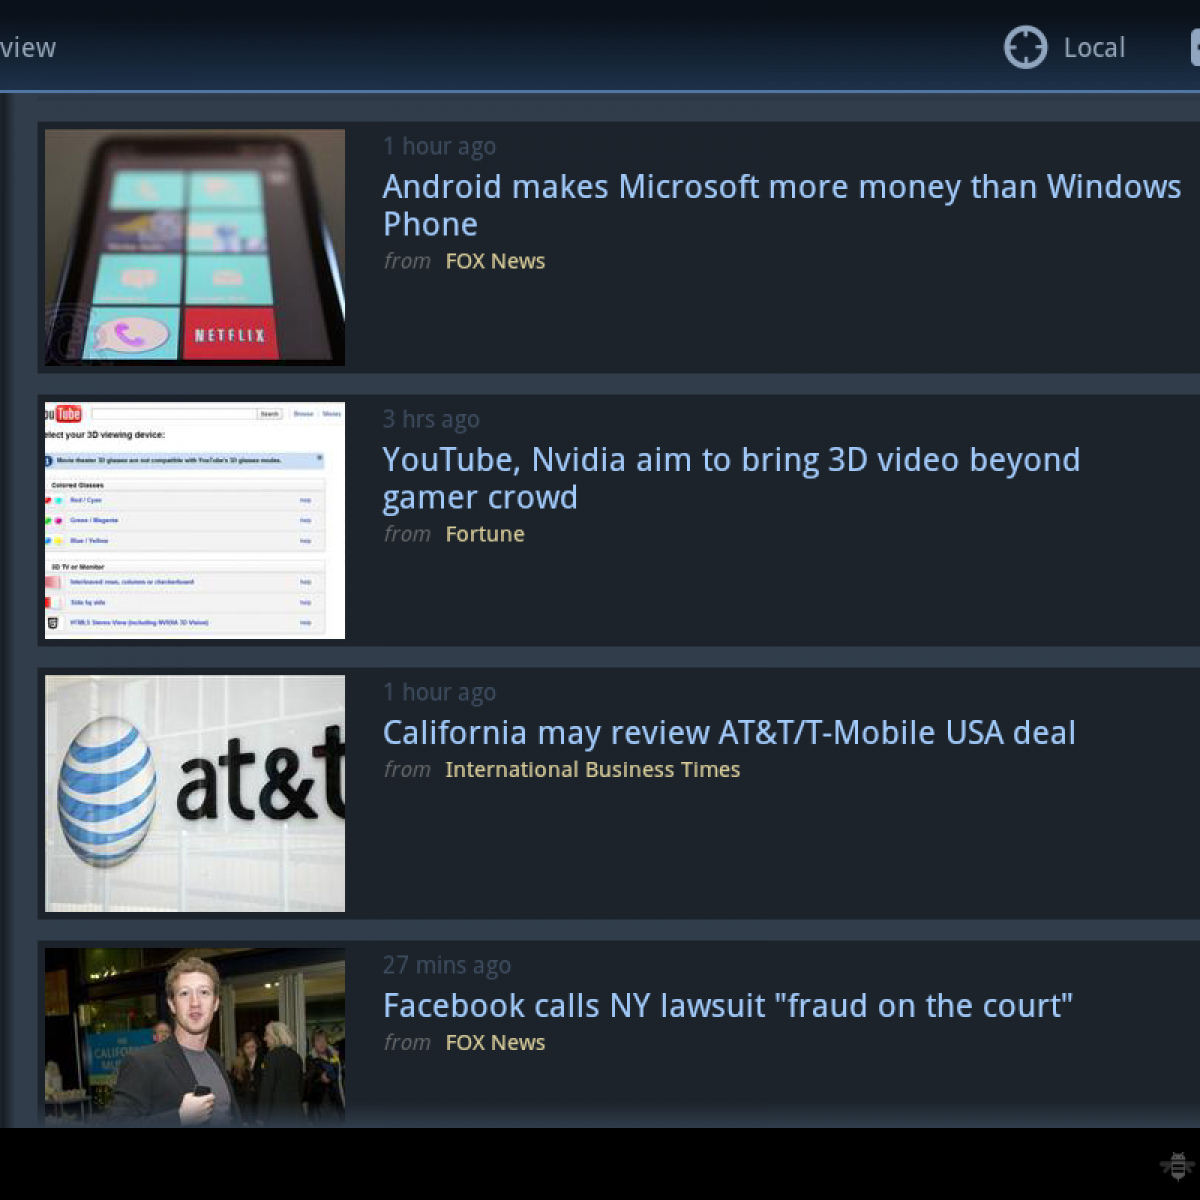The height and width of the screenshot is (1200, 1200).
Task: Select the Windows Phone thumbnail image
Action: (195, 247)
